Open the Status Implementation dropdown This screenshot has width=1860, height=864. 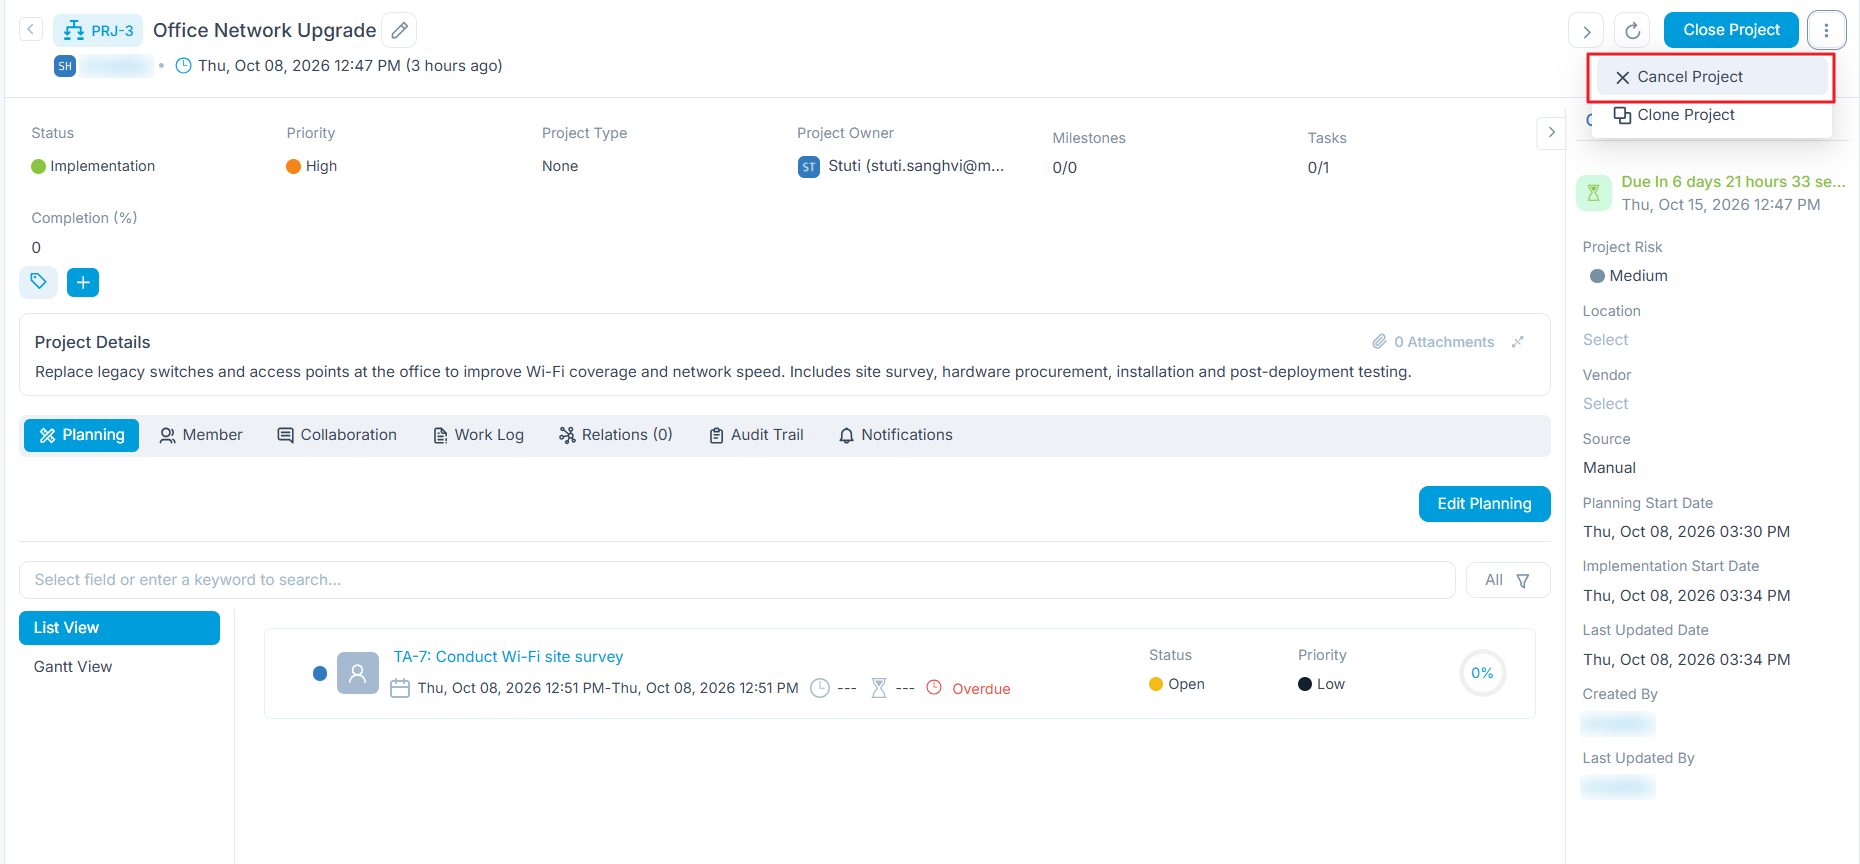(93, 166)
